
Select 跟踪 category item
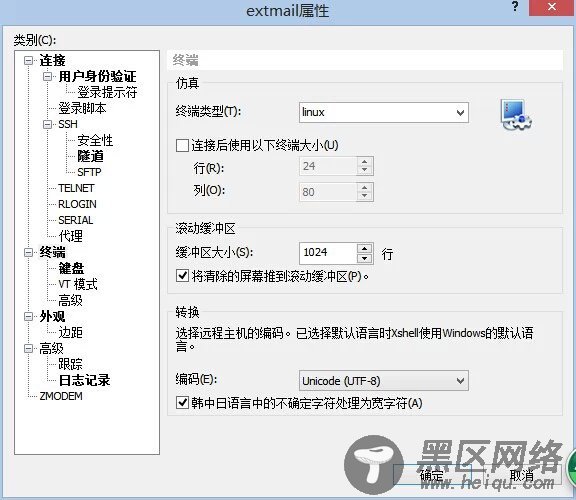(x=71, y=364)
